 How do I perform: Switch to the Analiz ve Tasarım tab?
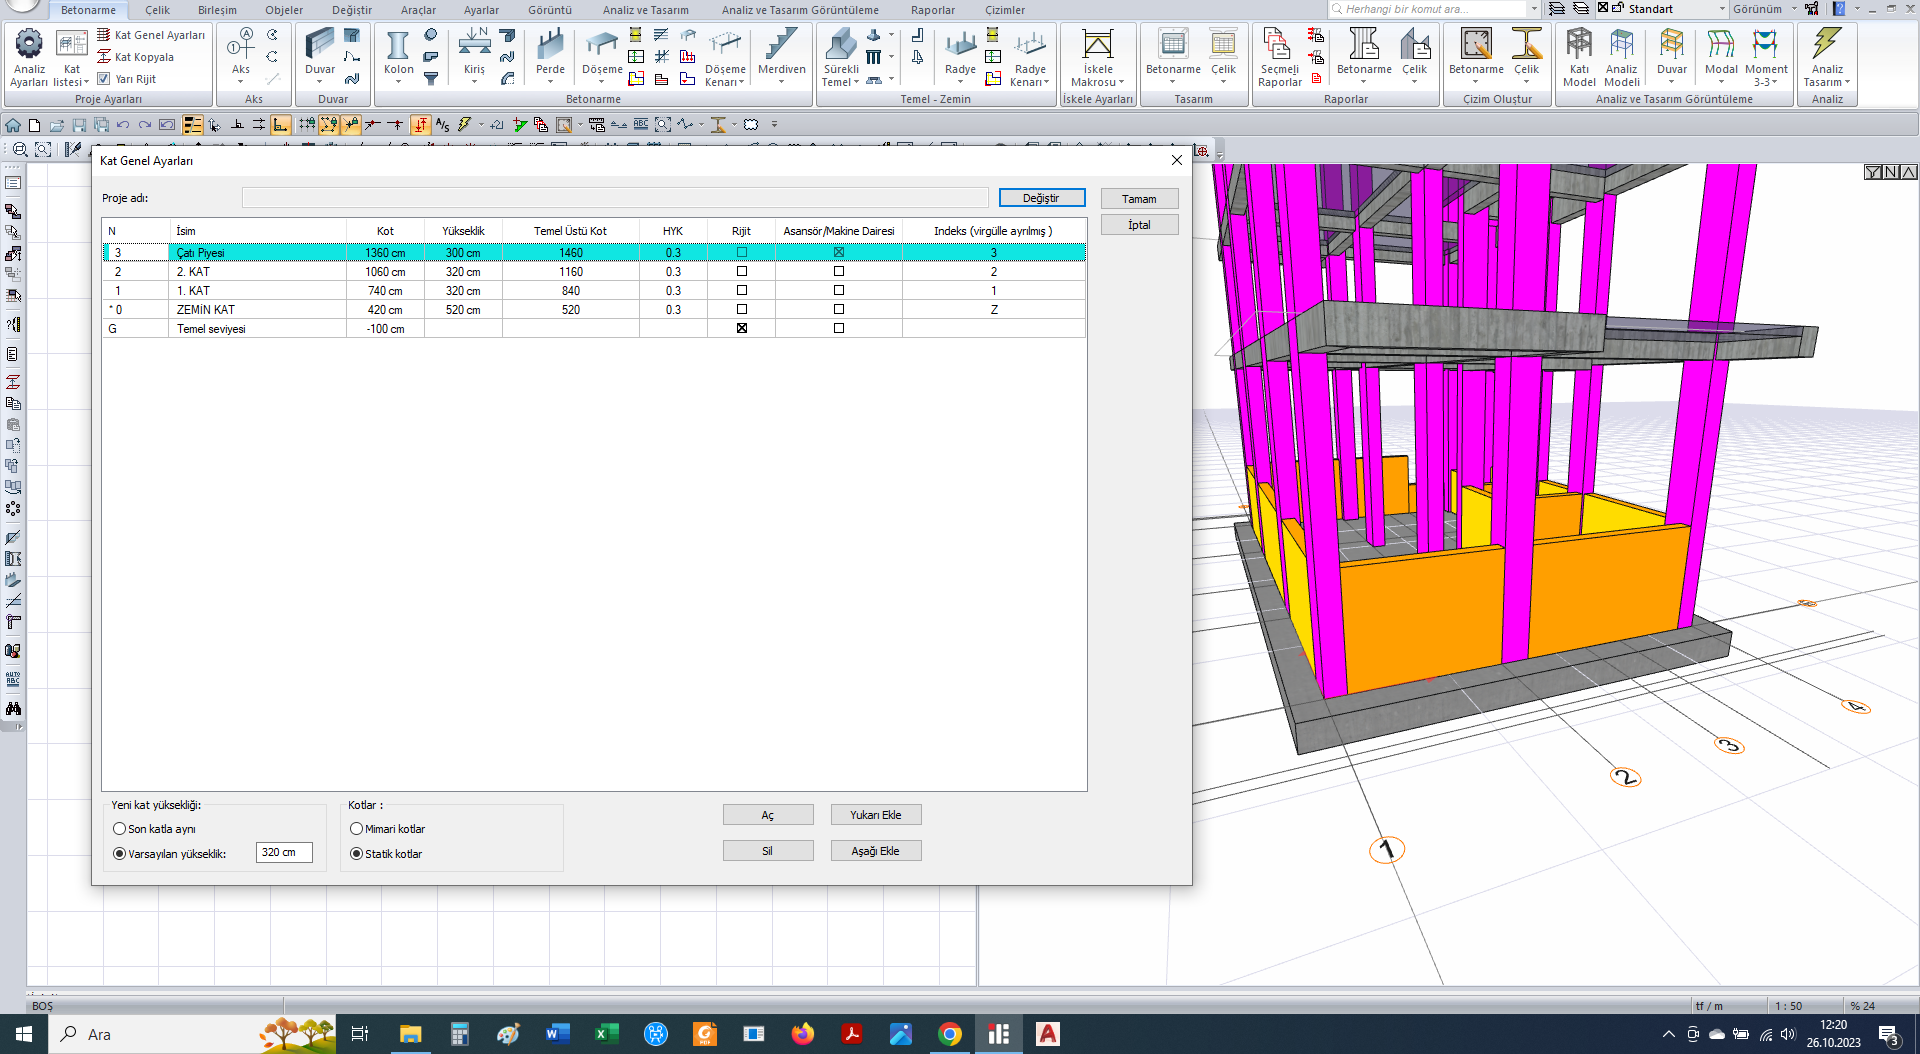pyautogui.click(x=645, y=10)
